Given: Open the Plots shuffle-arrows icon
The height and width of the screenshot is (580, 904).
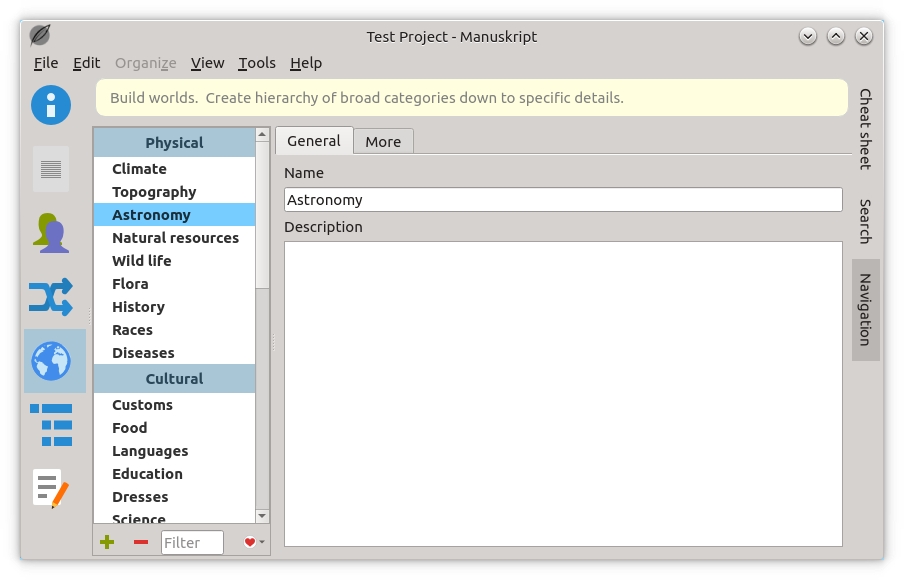Looking at the screenshot, I should [51, 297].
